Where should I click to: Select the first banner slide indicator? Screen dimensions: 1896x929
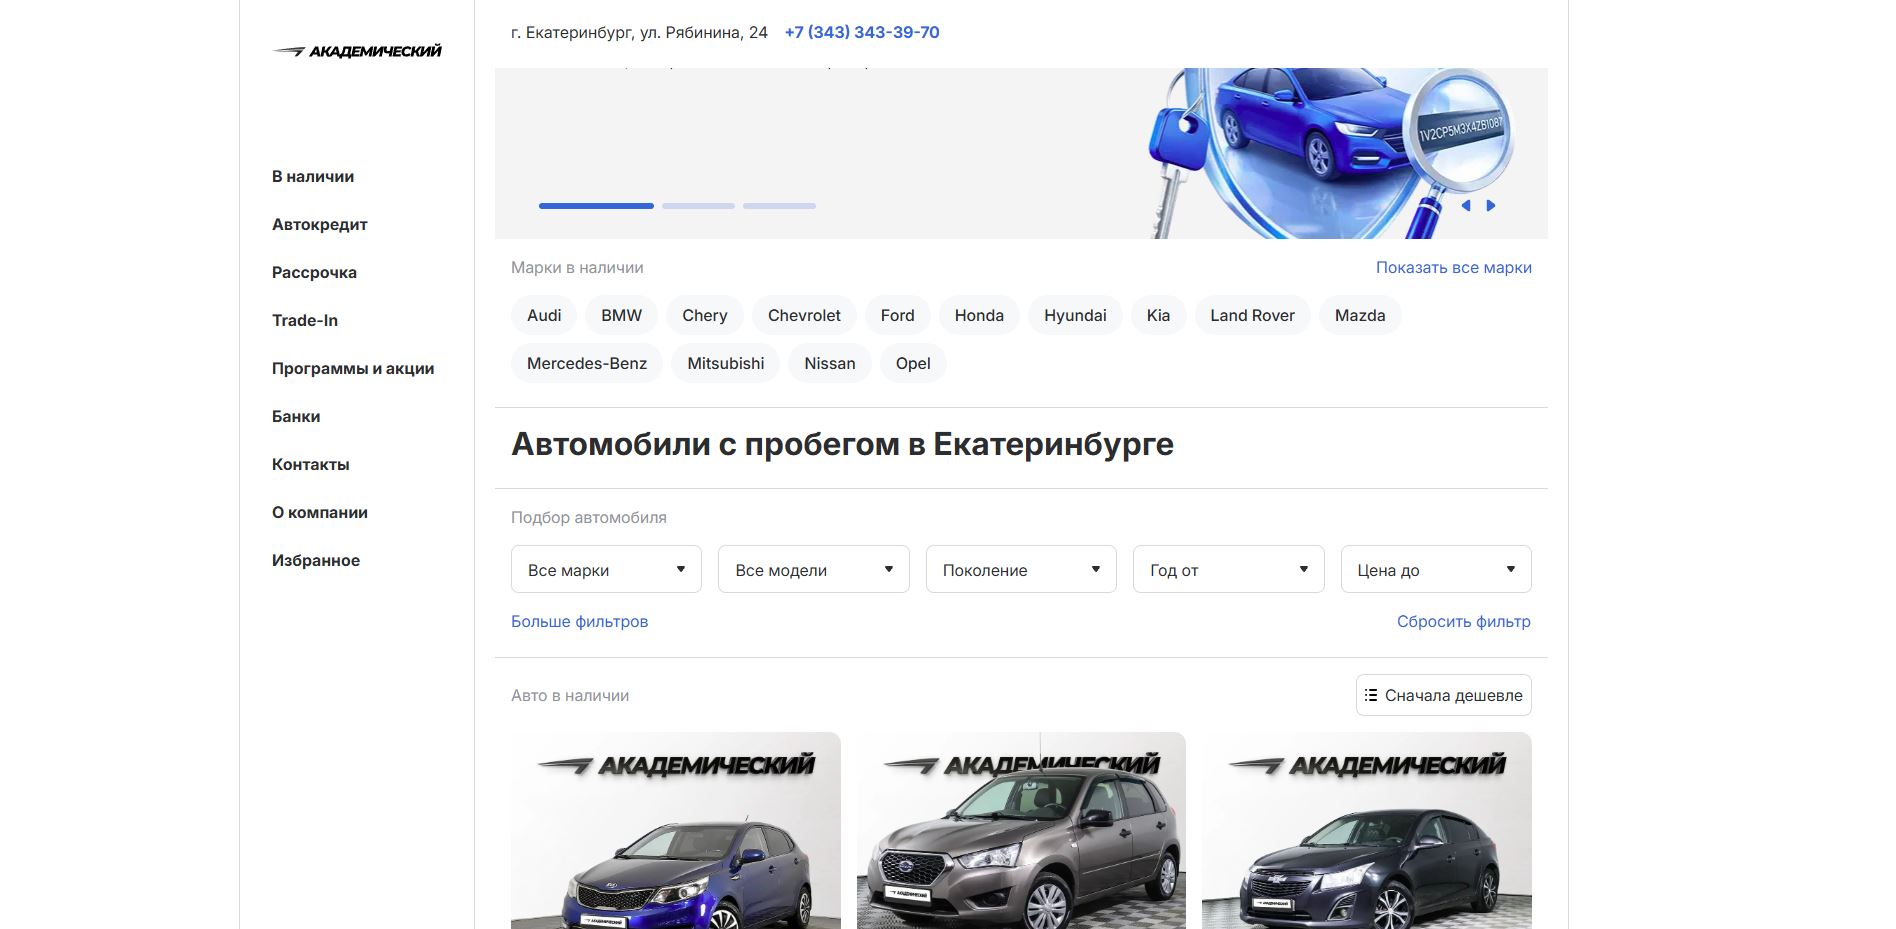(x=596, y=206)
